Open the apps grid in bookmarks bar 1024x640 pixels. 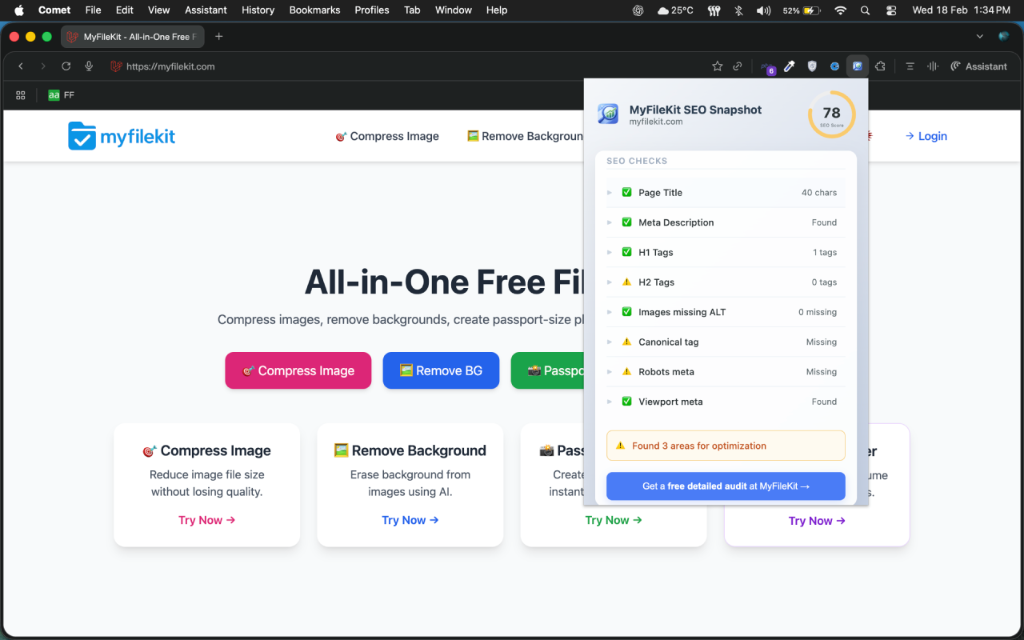coord(20,95)
